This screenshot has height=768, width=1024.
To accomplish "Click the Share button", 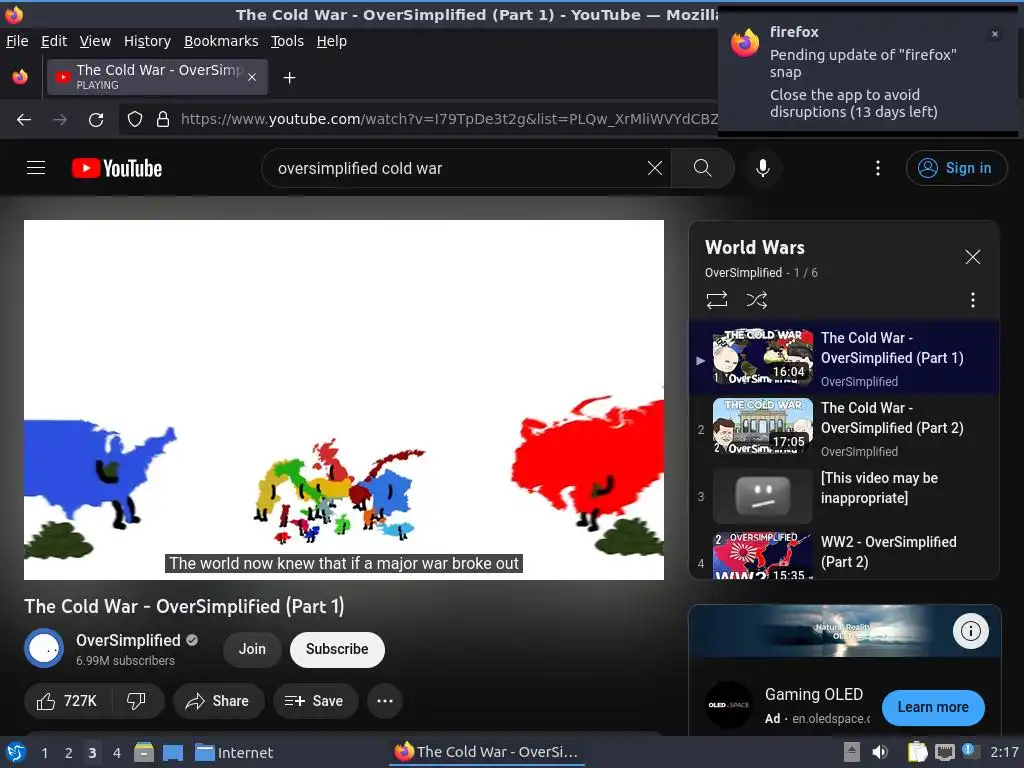I will tap(218, 701).
